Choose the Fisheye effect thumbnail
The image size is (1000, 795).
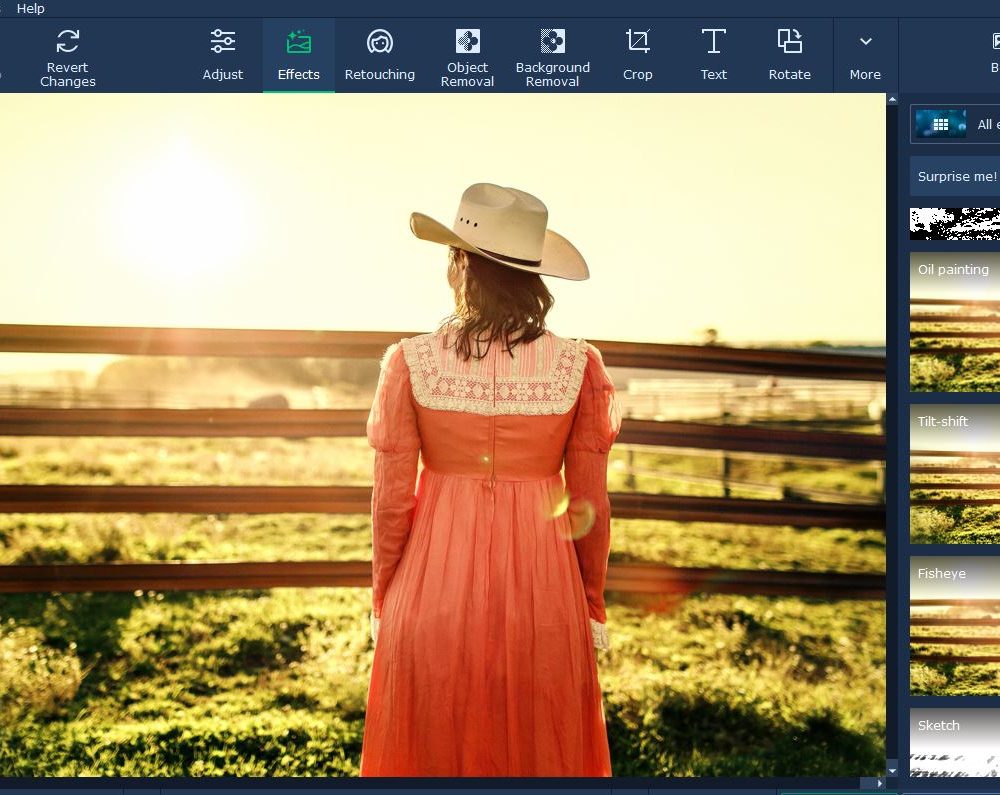pyautogui.click(x=955, y=627)
